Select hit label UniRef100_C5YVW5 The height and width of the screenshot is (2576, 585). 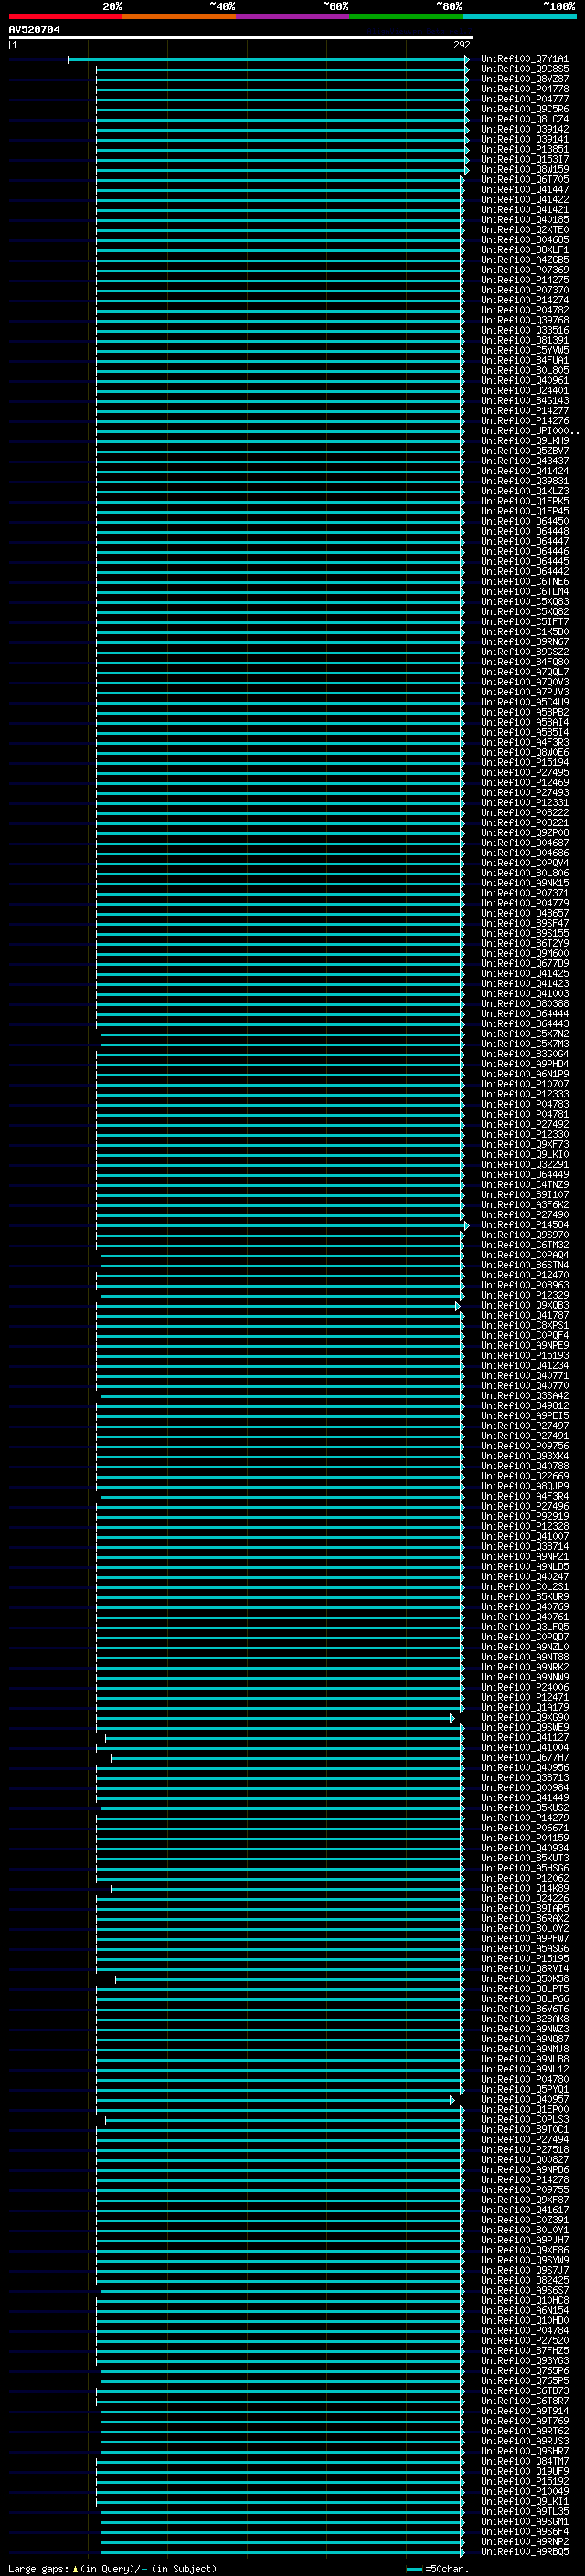point(524,350)
